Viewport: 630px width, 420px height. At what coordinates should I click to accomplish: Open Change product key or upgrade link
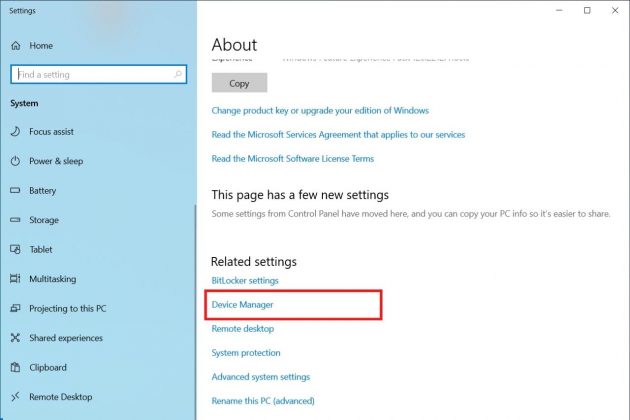tap(320, 111)
